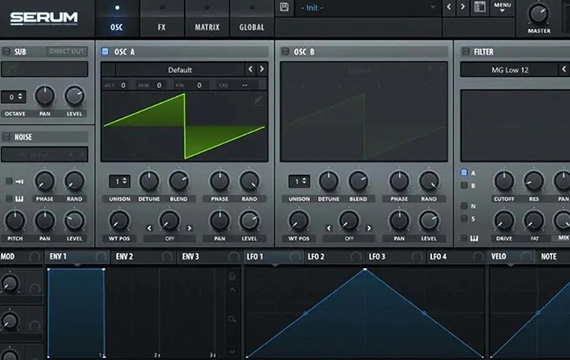
Task: Switch to the OSC tab
Action: click(x=117, y=19)
